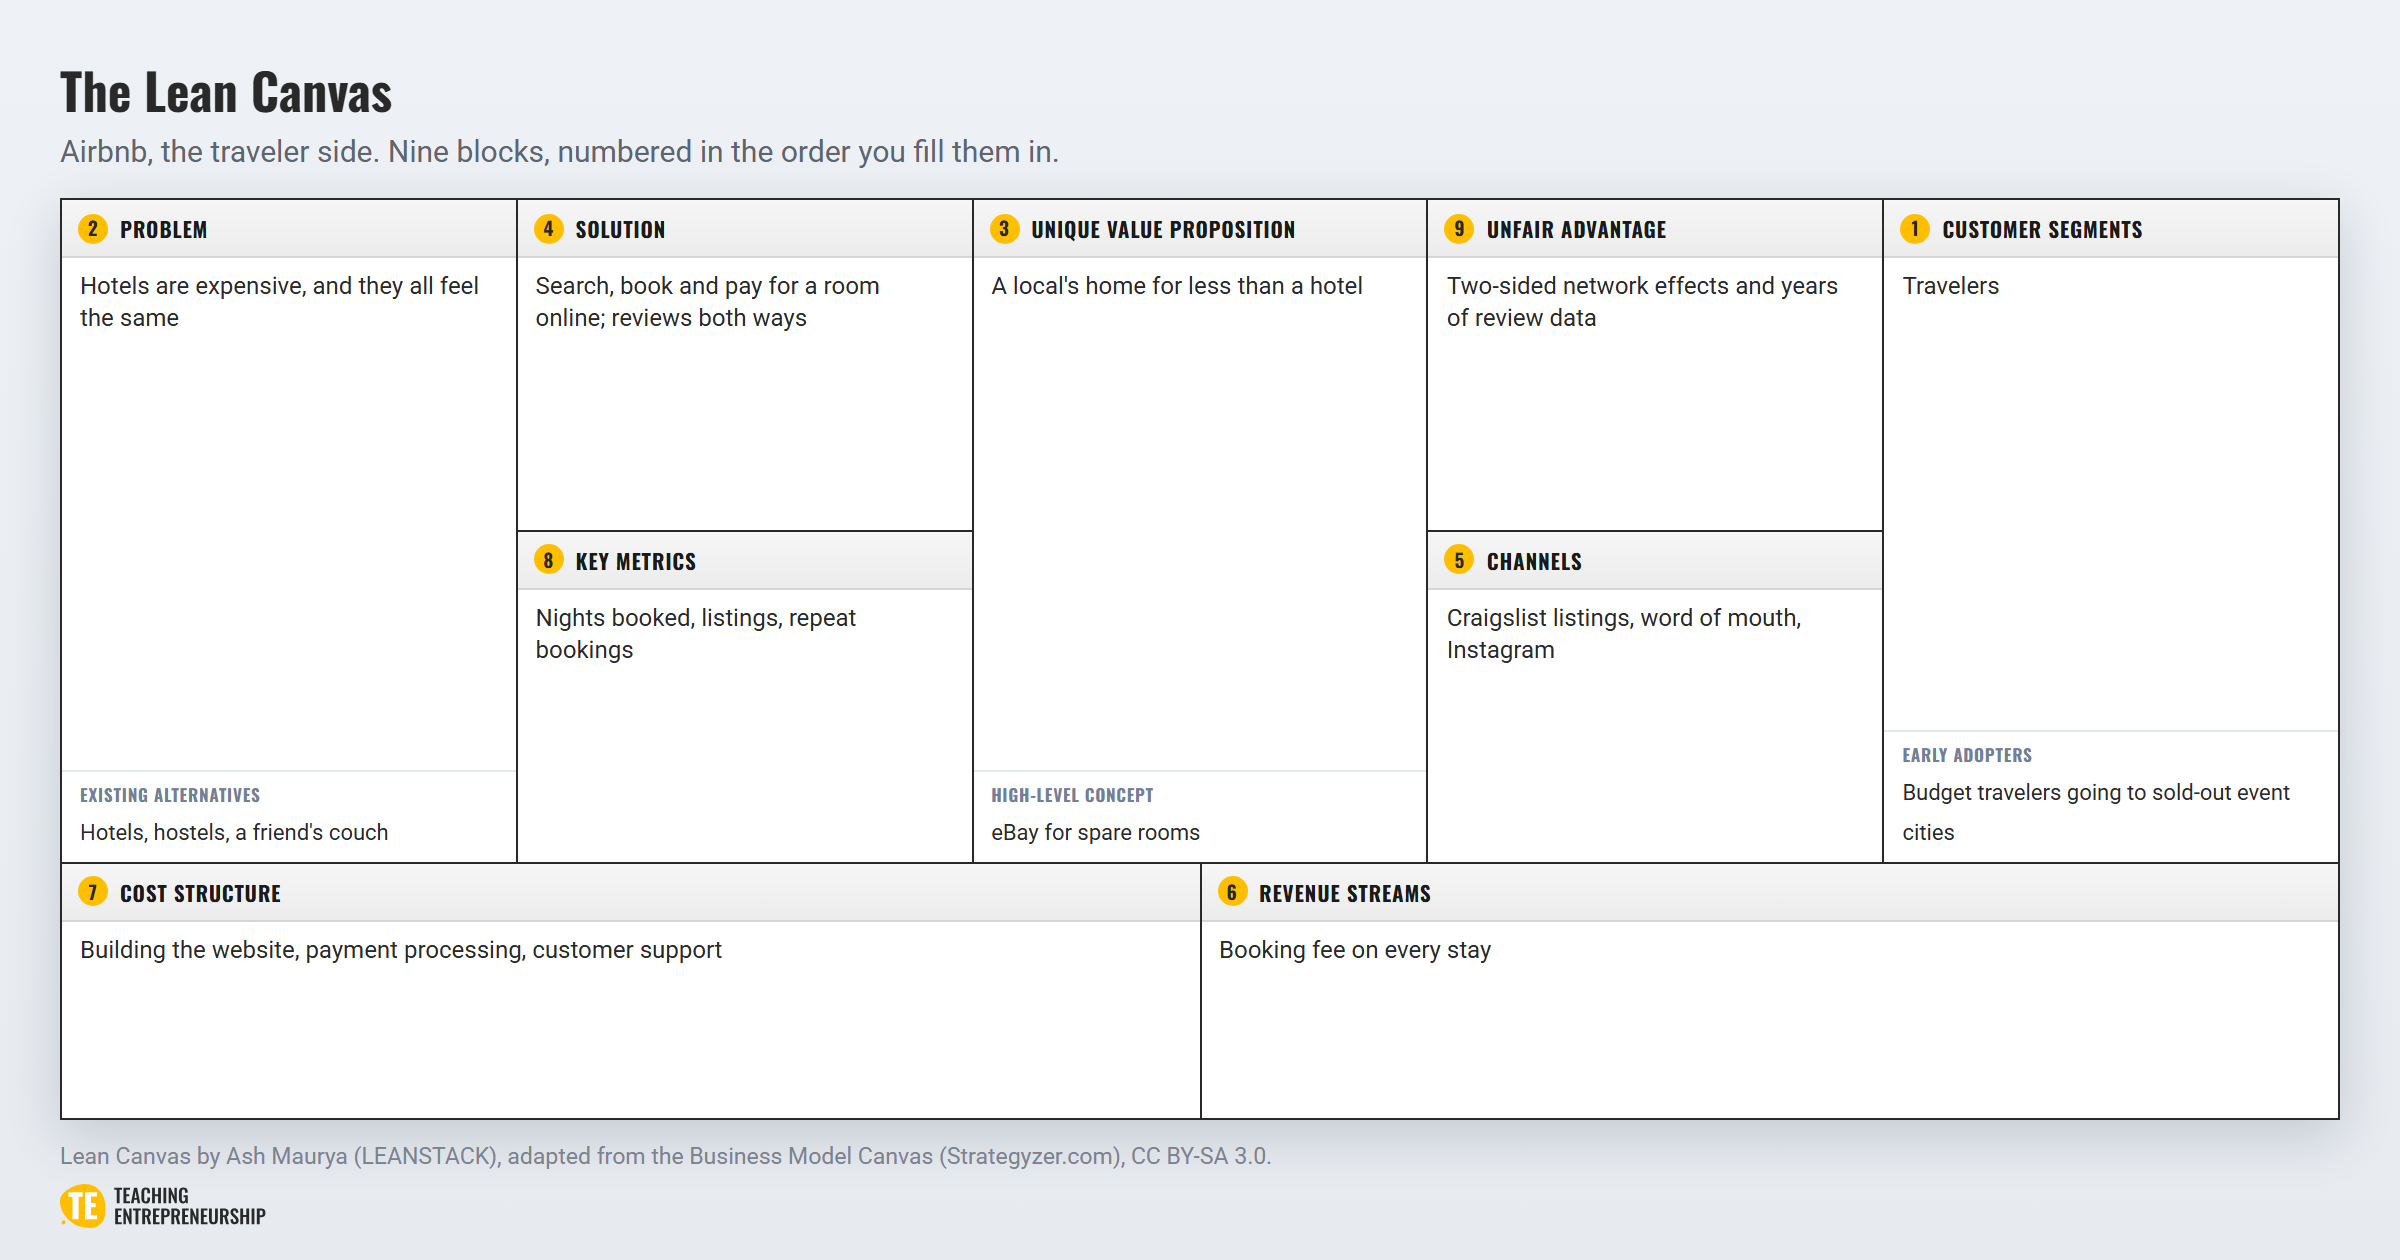
Task: Click the 'Travelers' customer segment text
Action: pos(1950,286)
